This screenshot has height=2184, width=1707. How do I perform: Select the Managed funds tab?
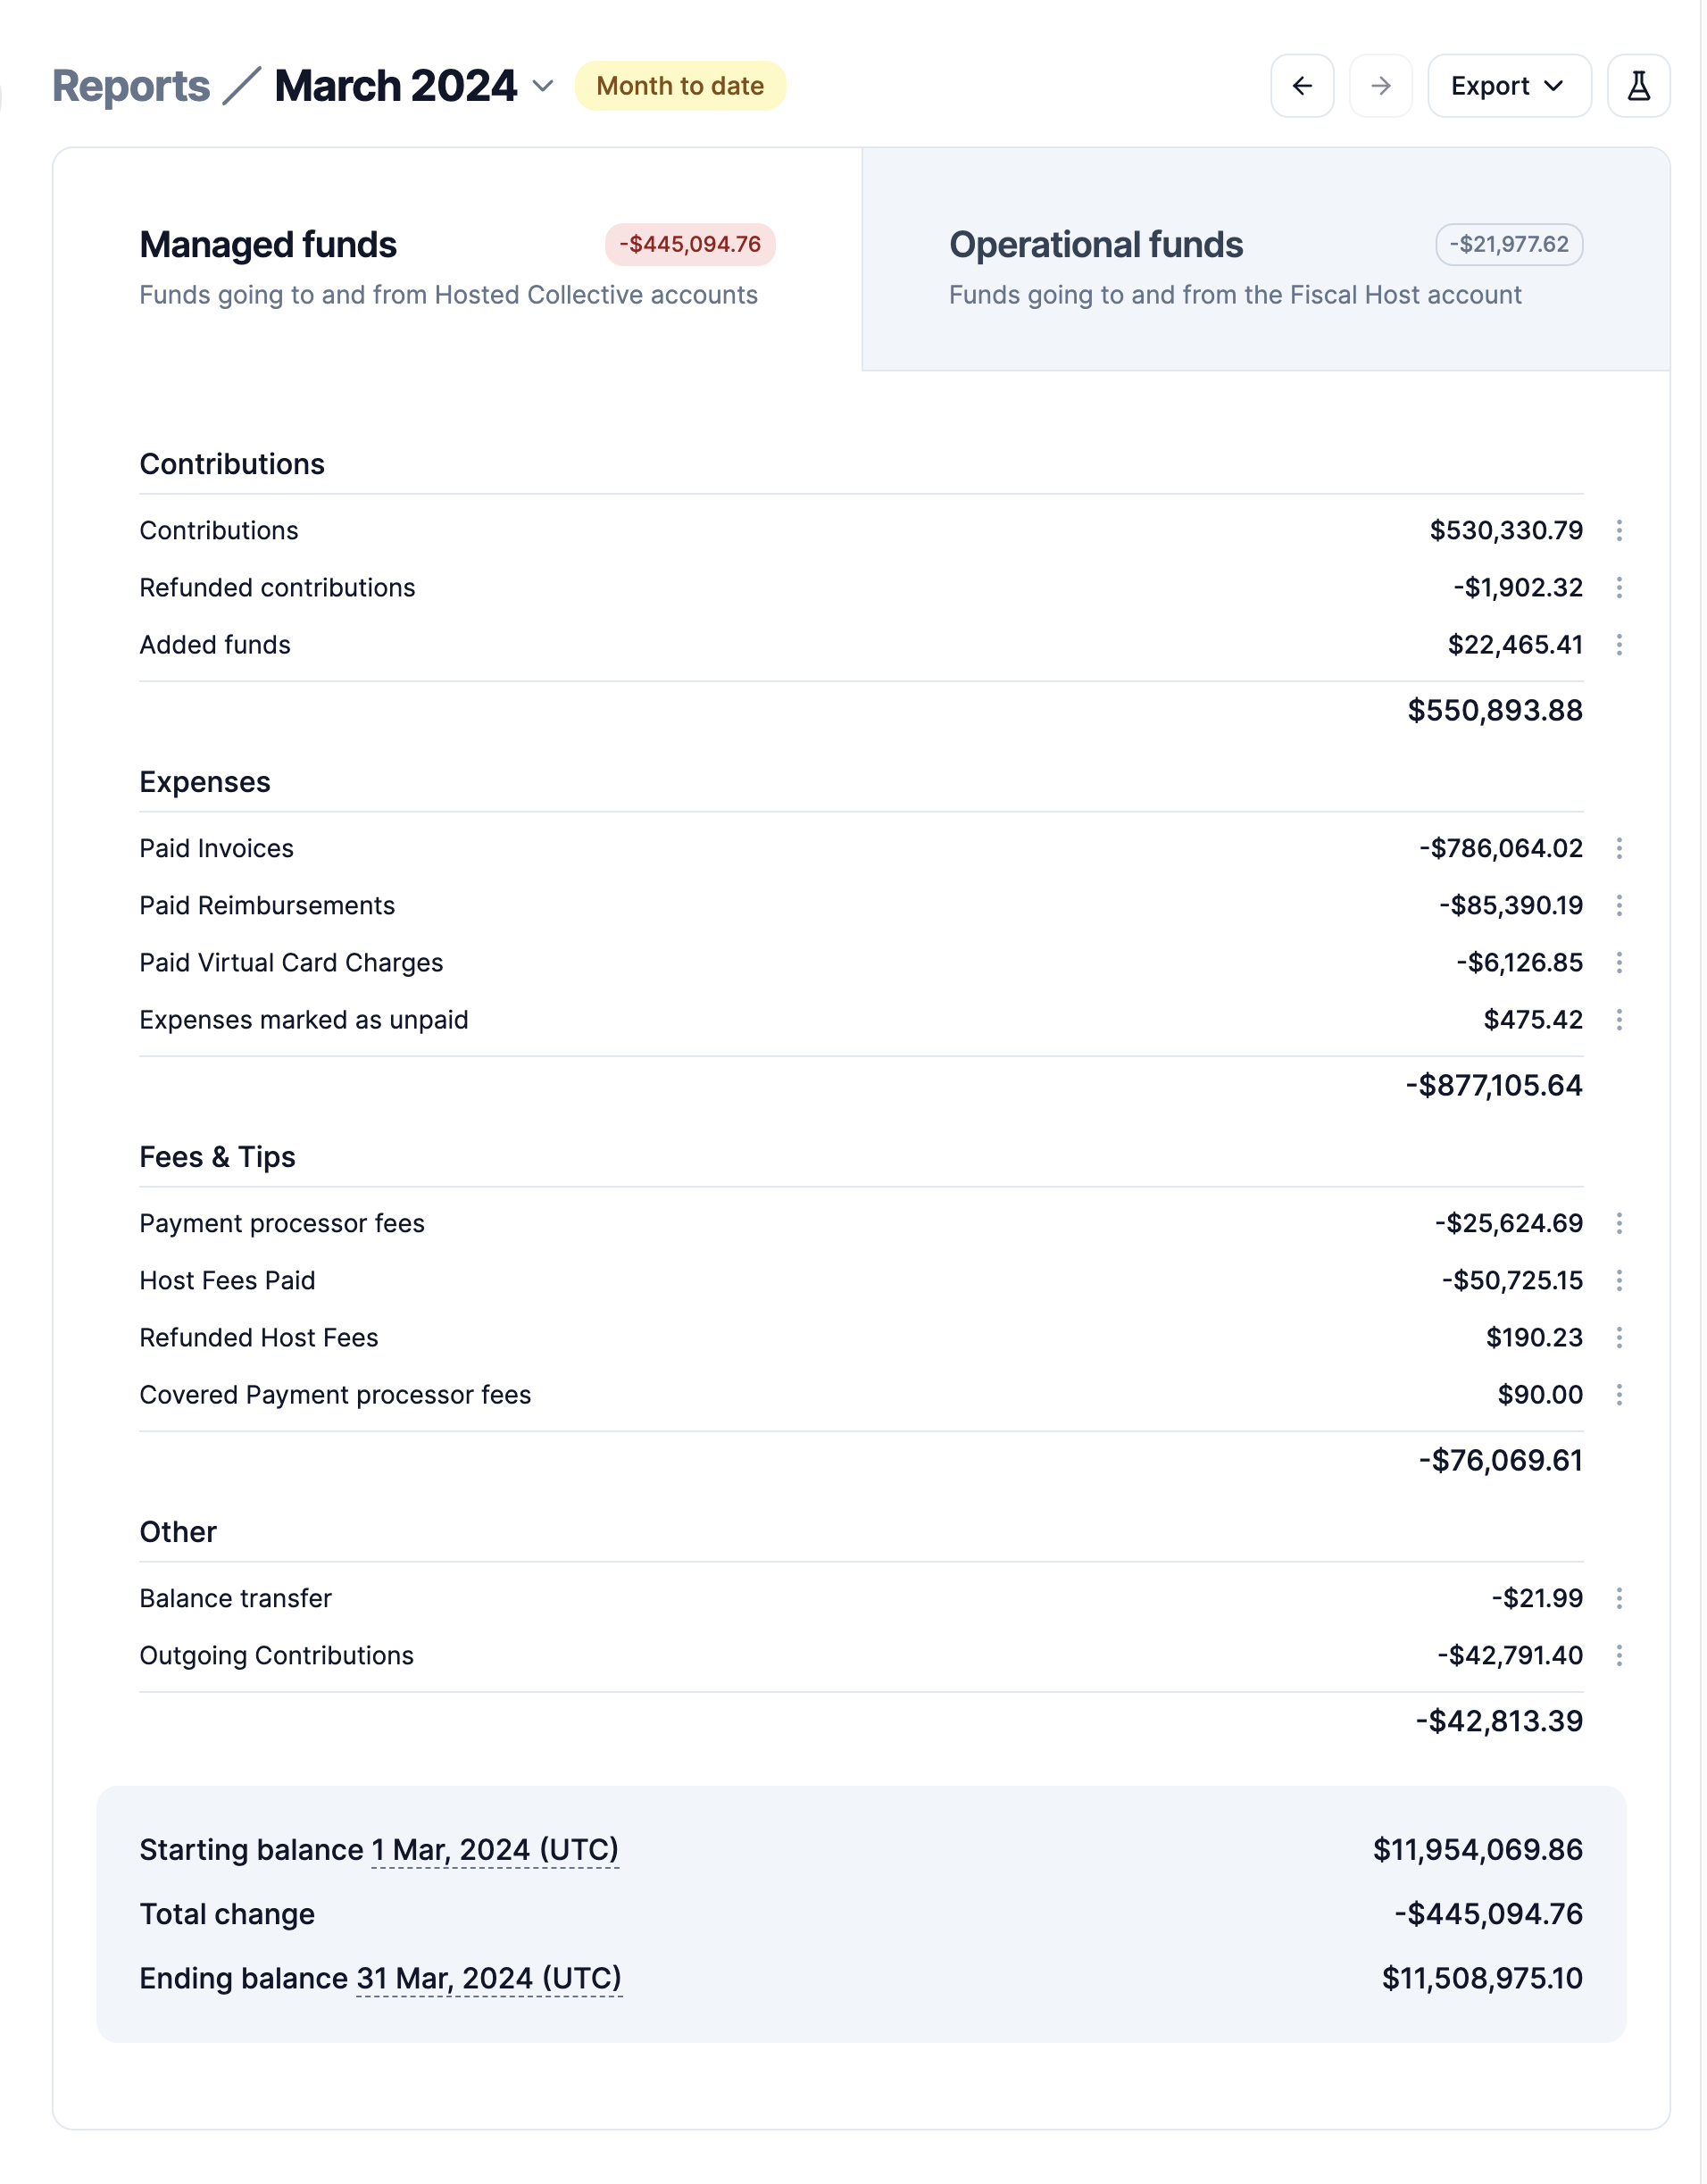(x=457, y=260)
